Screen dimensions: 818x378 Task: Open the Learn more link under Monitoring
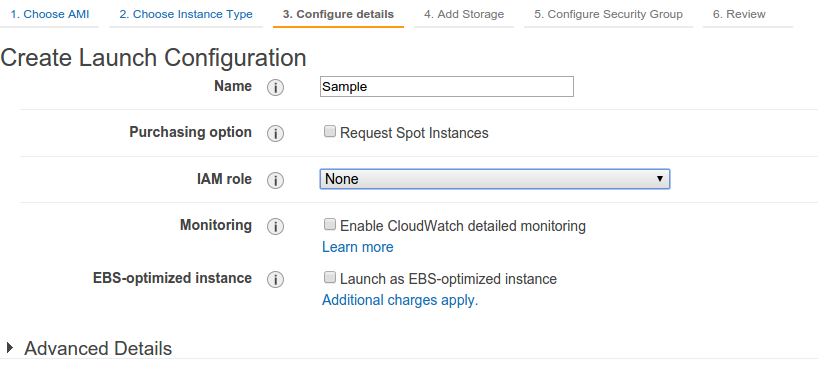(x=358, y=247)
